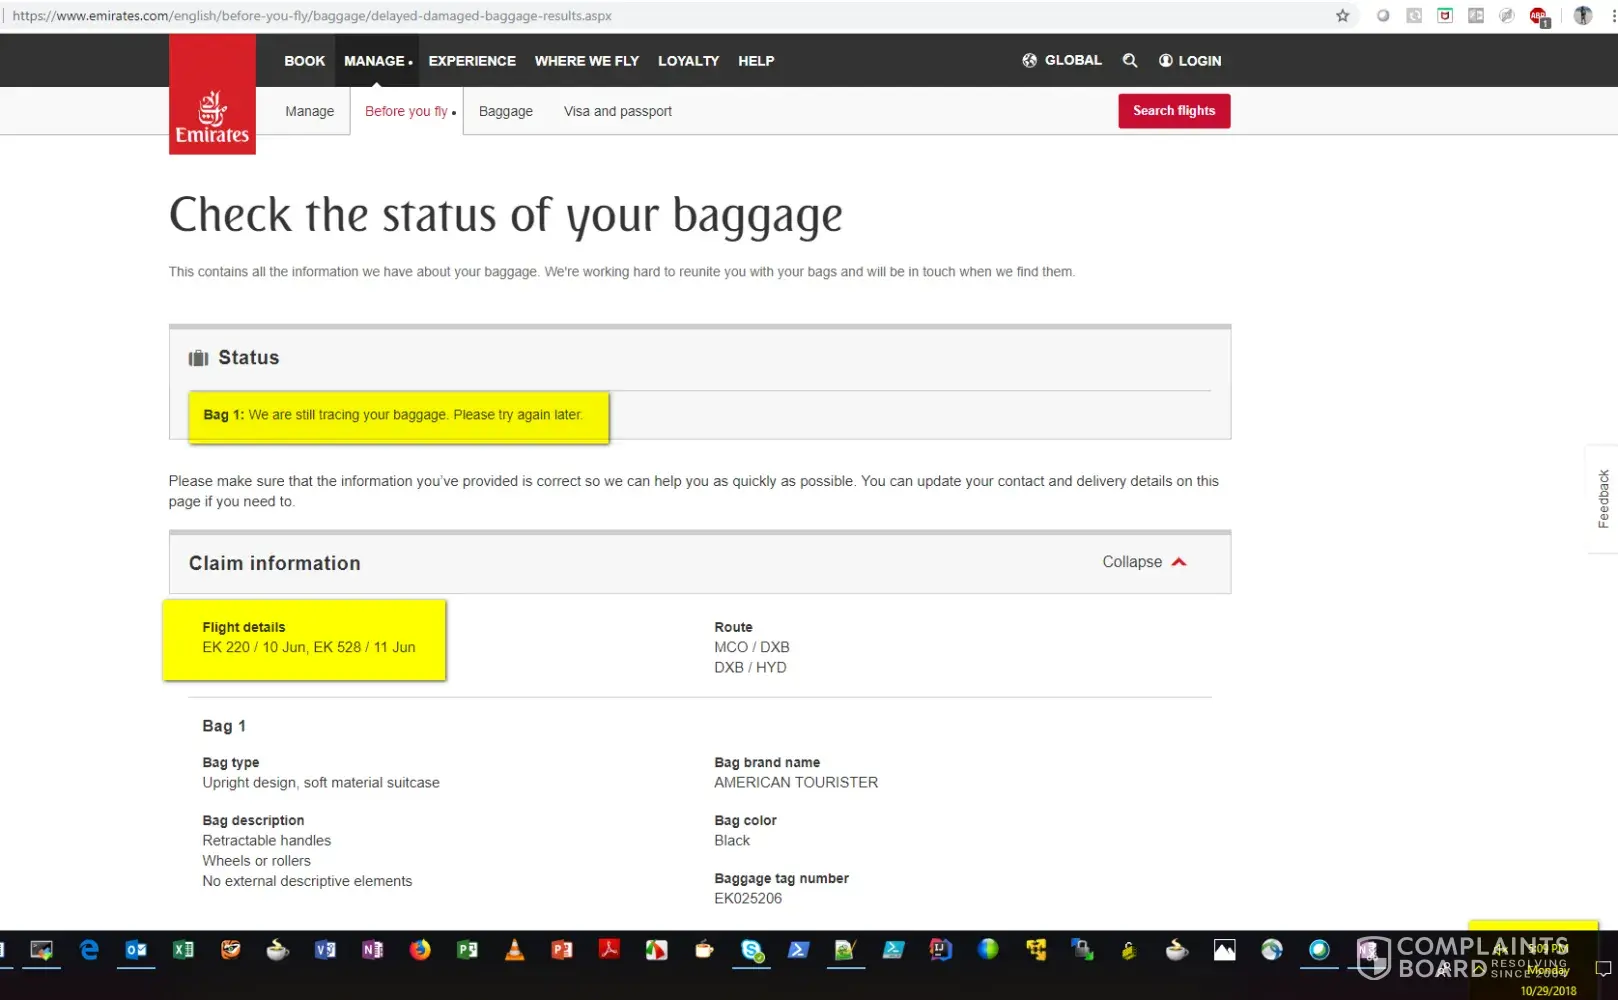Screen dimensions: 1618x1000
Task: Click the Bag 1 tracing status message
Action: (x=393, y=415)
